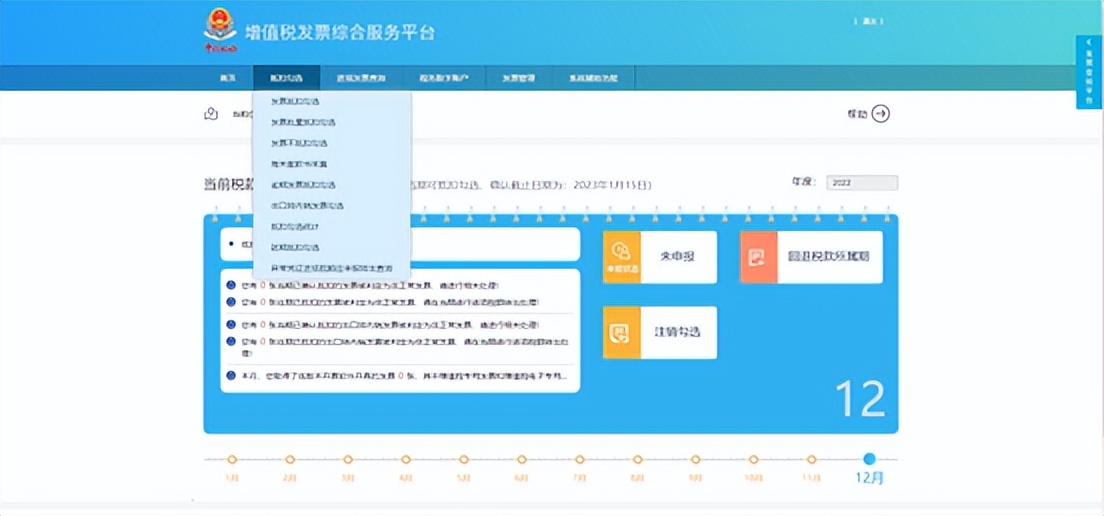Select the 9月 timeline marker
Image resolution: width=1104 pixels, height=516 pixels.
click(x=696, y=460)
